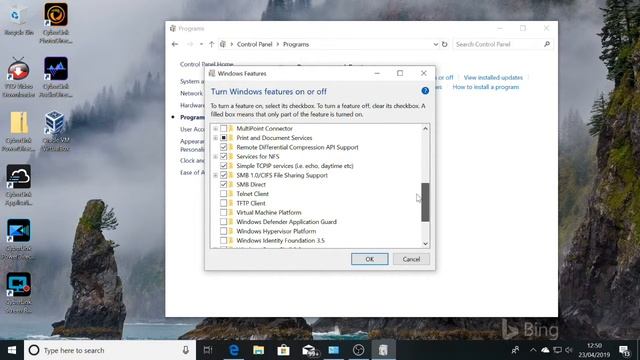Click the Type here to search box

(111, 350)
